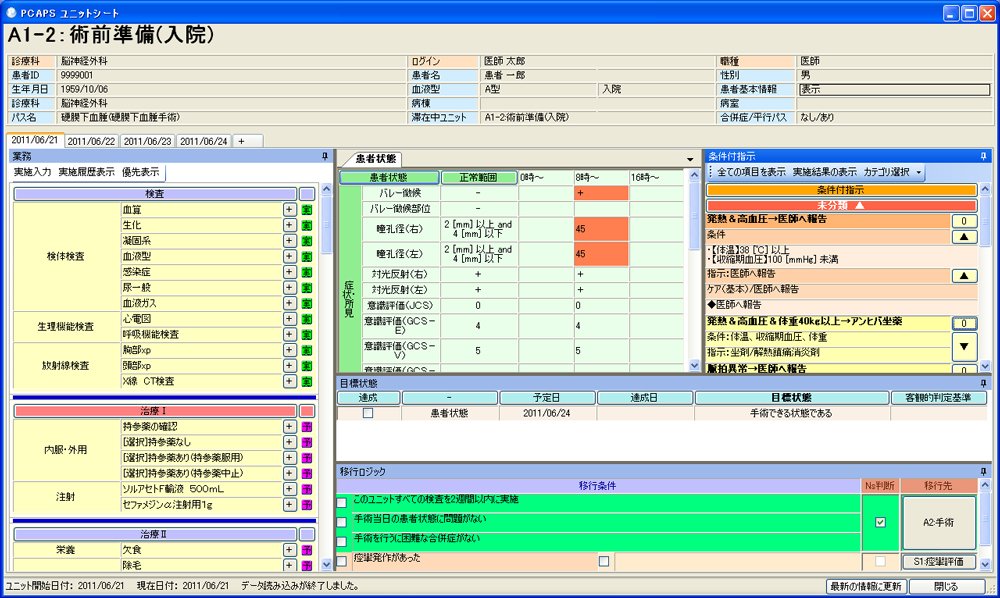Click the magenta 予 icon for セファメジンα注射用1g

(x=307, y=505)
